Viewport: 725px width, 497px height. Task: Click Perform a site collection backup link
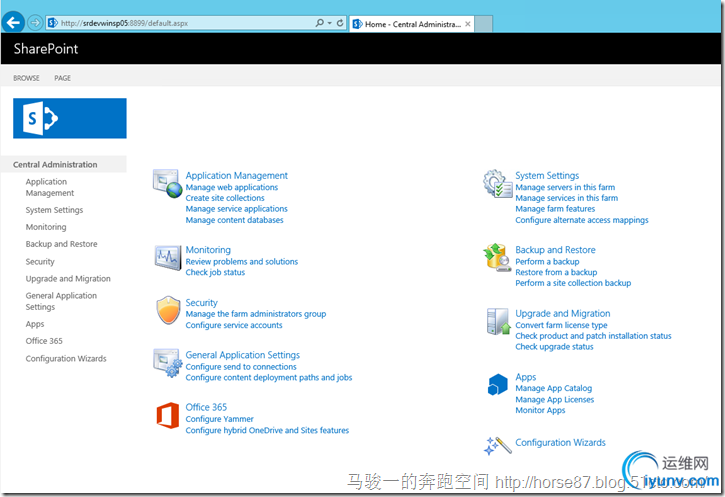click(x=573, y=283)
